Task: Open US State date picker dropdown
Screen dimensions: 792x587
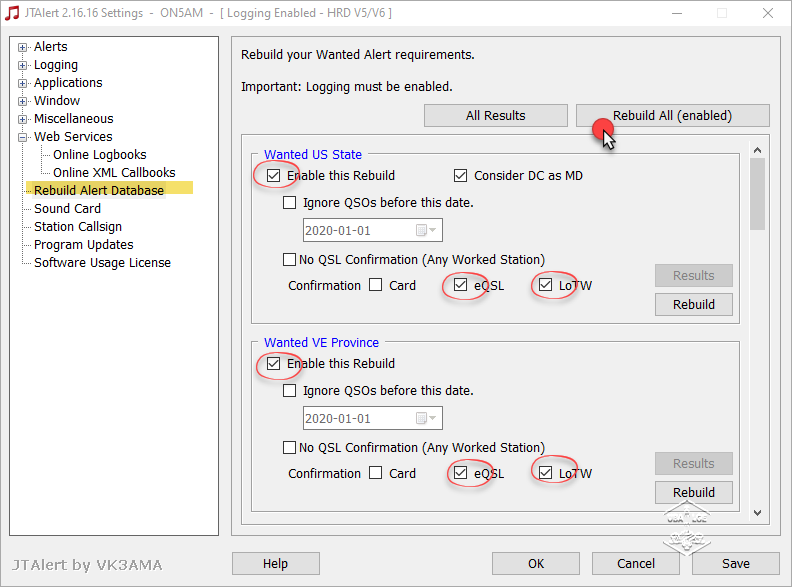Action: pyautogui.click(x=432, y=230)
